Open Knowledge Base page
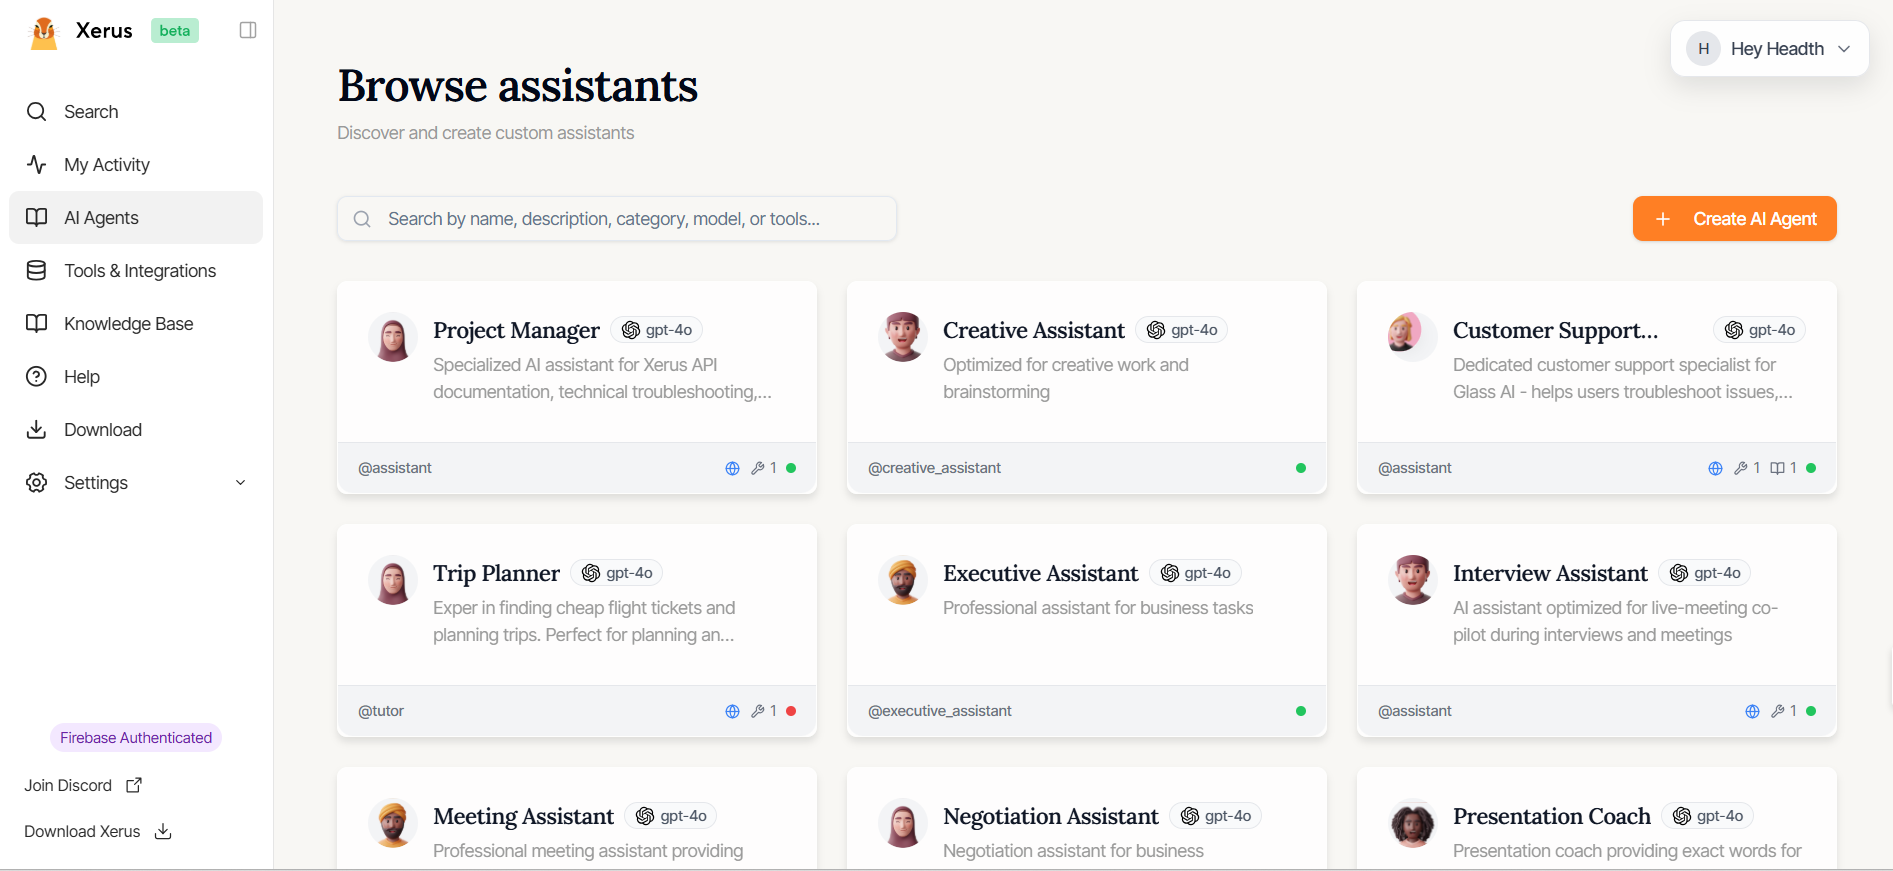Image resolution: width=1893 pixels, height=871 pixels. point(136,324)
